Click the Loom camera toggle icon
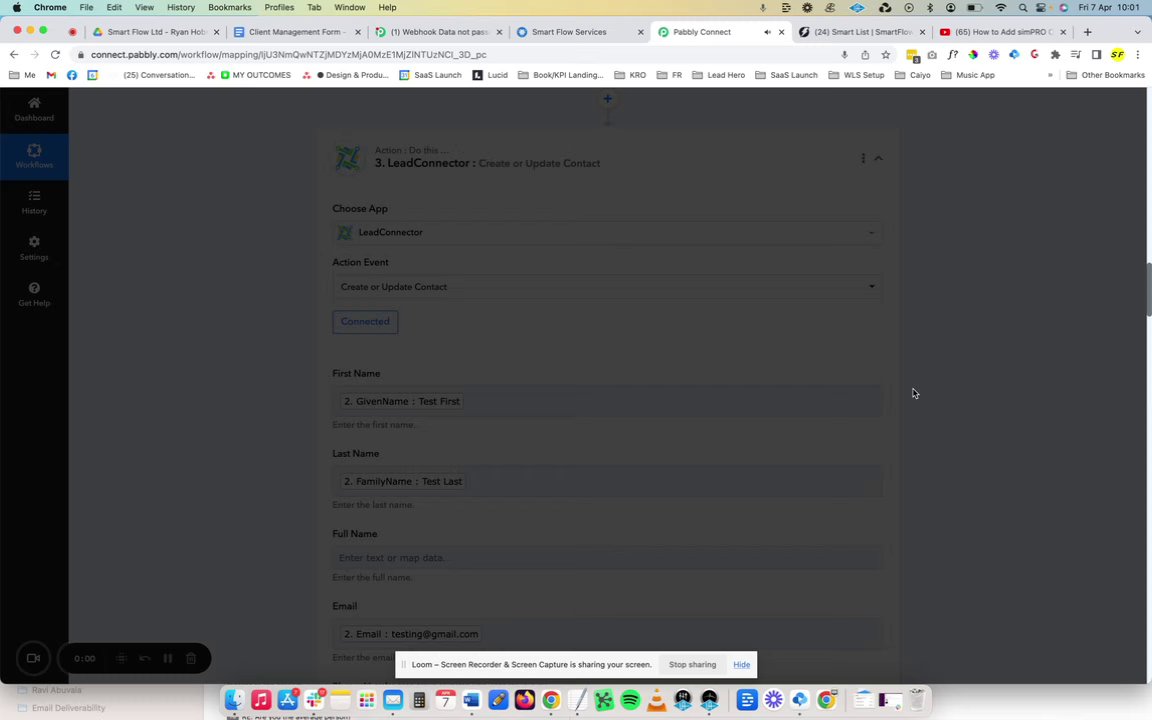1152x720 pixels. tap(33, 658)
